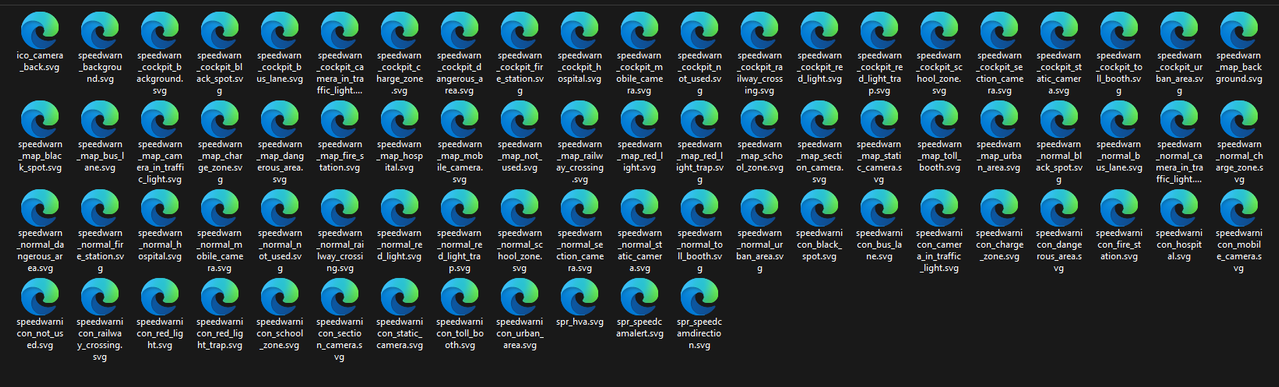Click speedwarn_normal_section_camera.svg icon
This screenshot has height=387, width=1279.
[580, 208]
